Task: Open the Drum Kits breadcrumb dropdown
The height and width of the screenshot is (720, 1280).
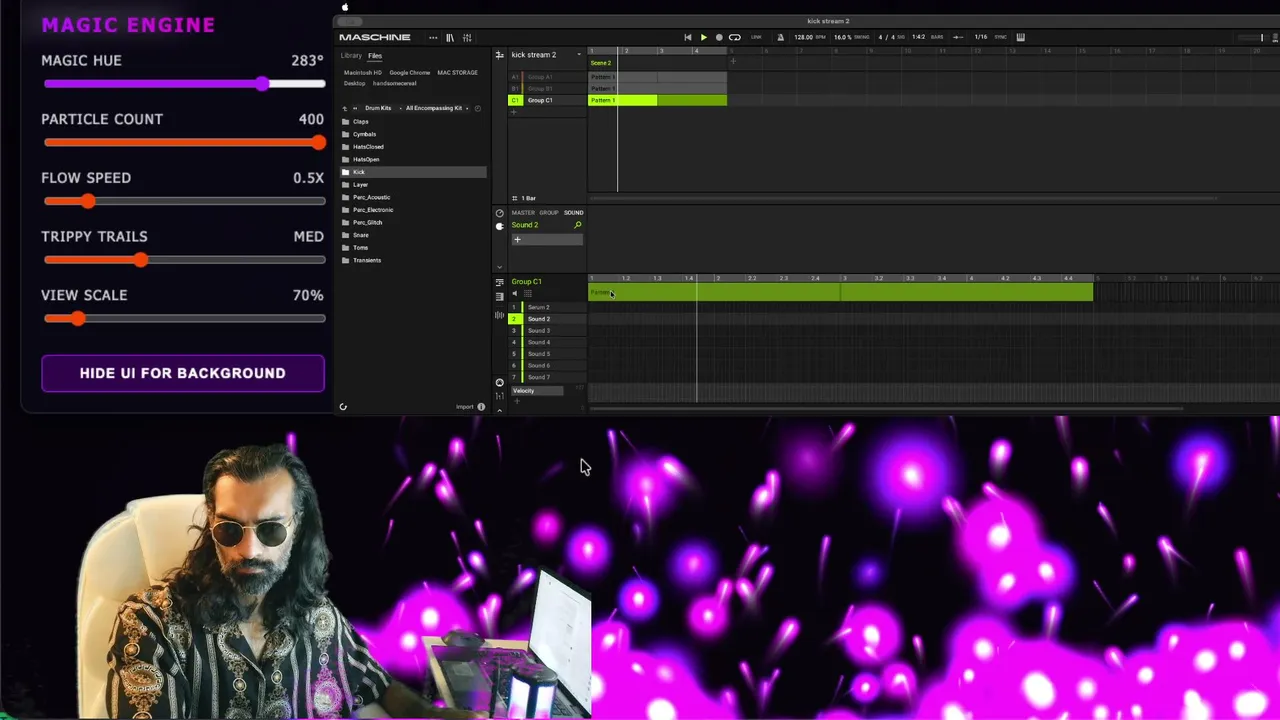Action: pyautogui.click(x=378, y=108)
